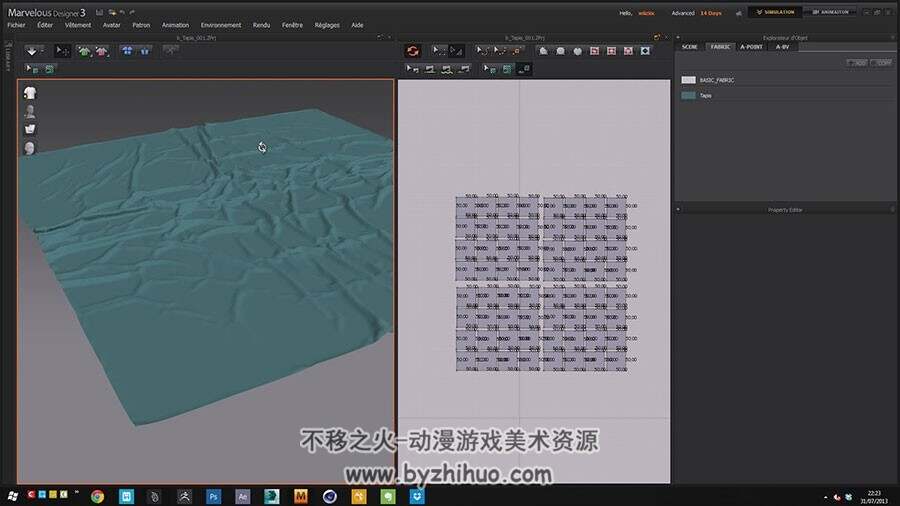Image resolution: width=900 pixels, height=506 pixels.
Task: Click the blue-white square tool at toolbar end
Action: pyautogui.click(x=645, y=51)
